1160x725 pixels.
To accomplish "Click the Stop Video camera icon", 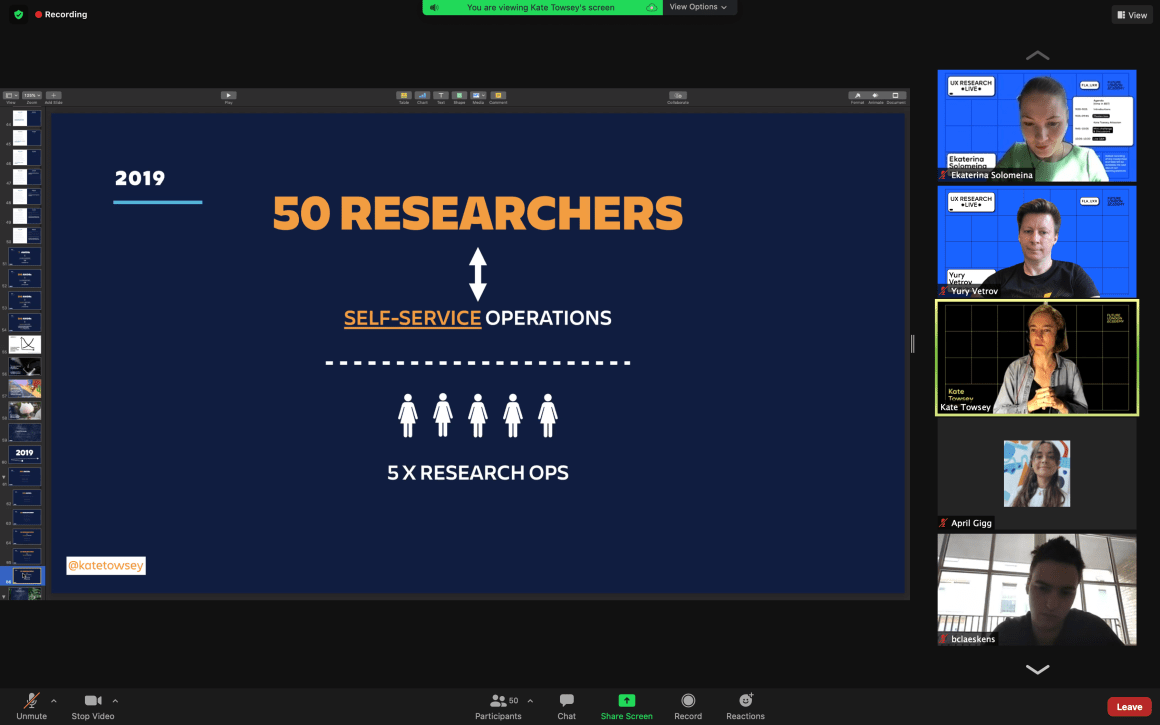I will 93,701.
